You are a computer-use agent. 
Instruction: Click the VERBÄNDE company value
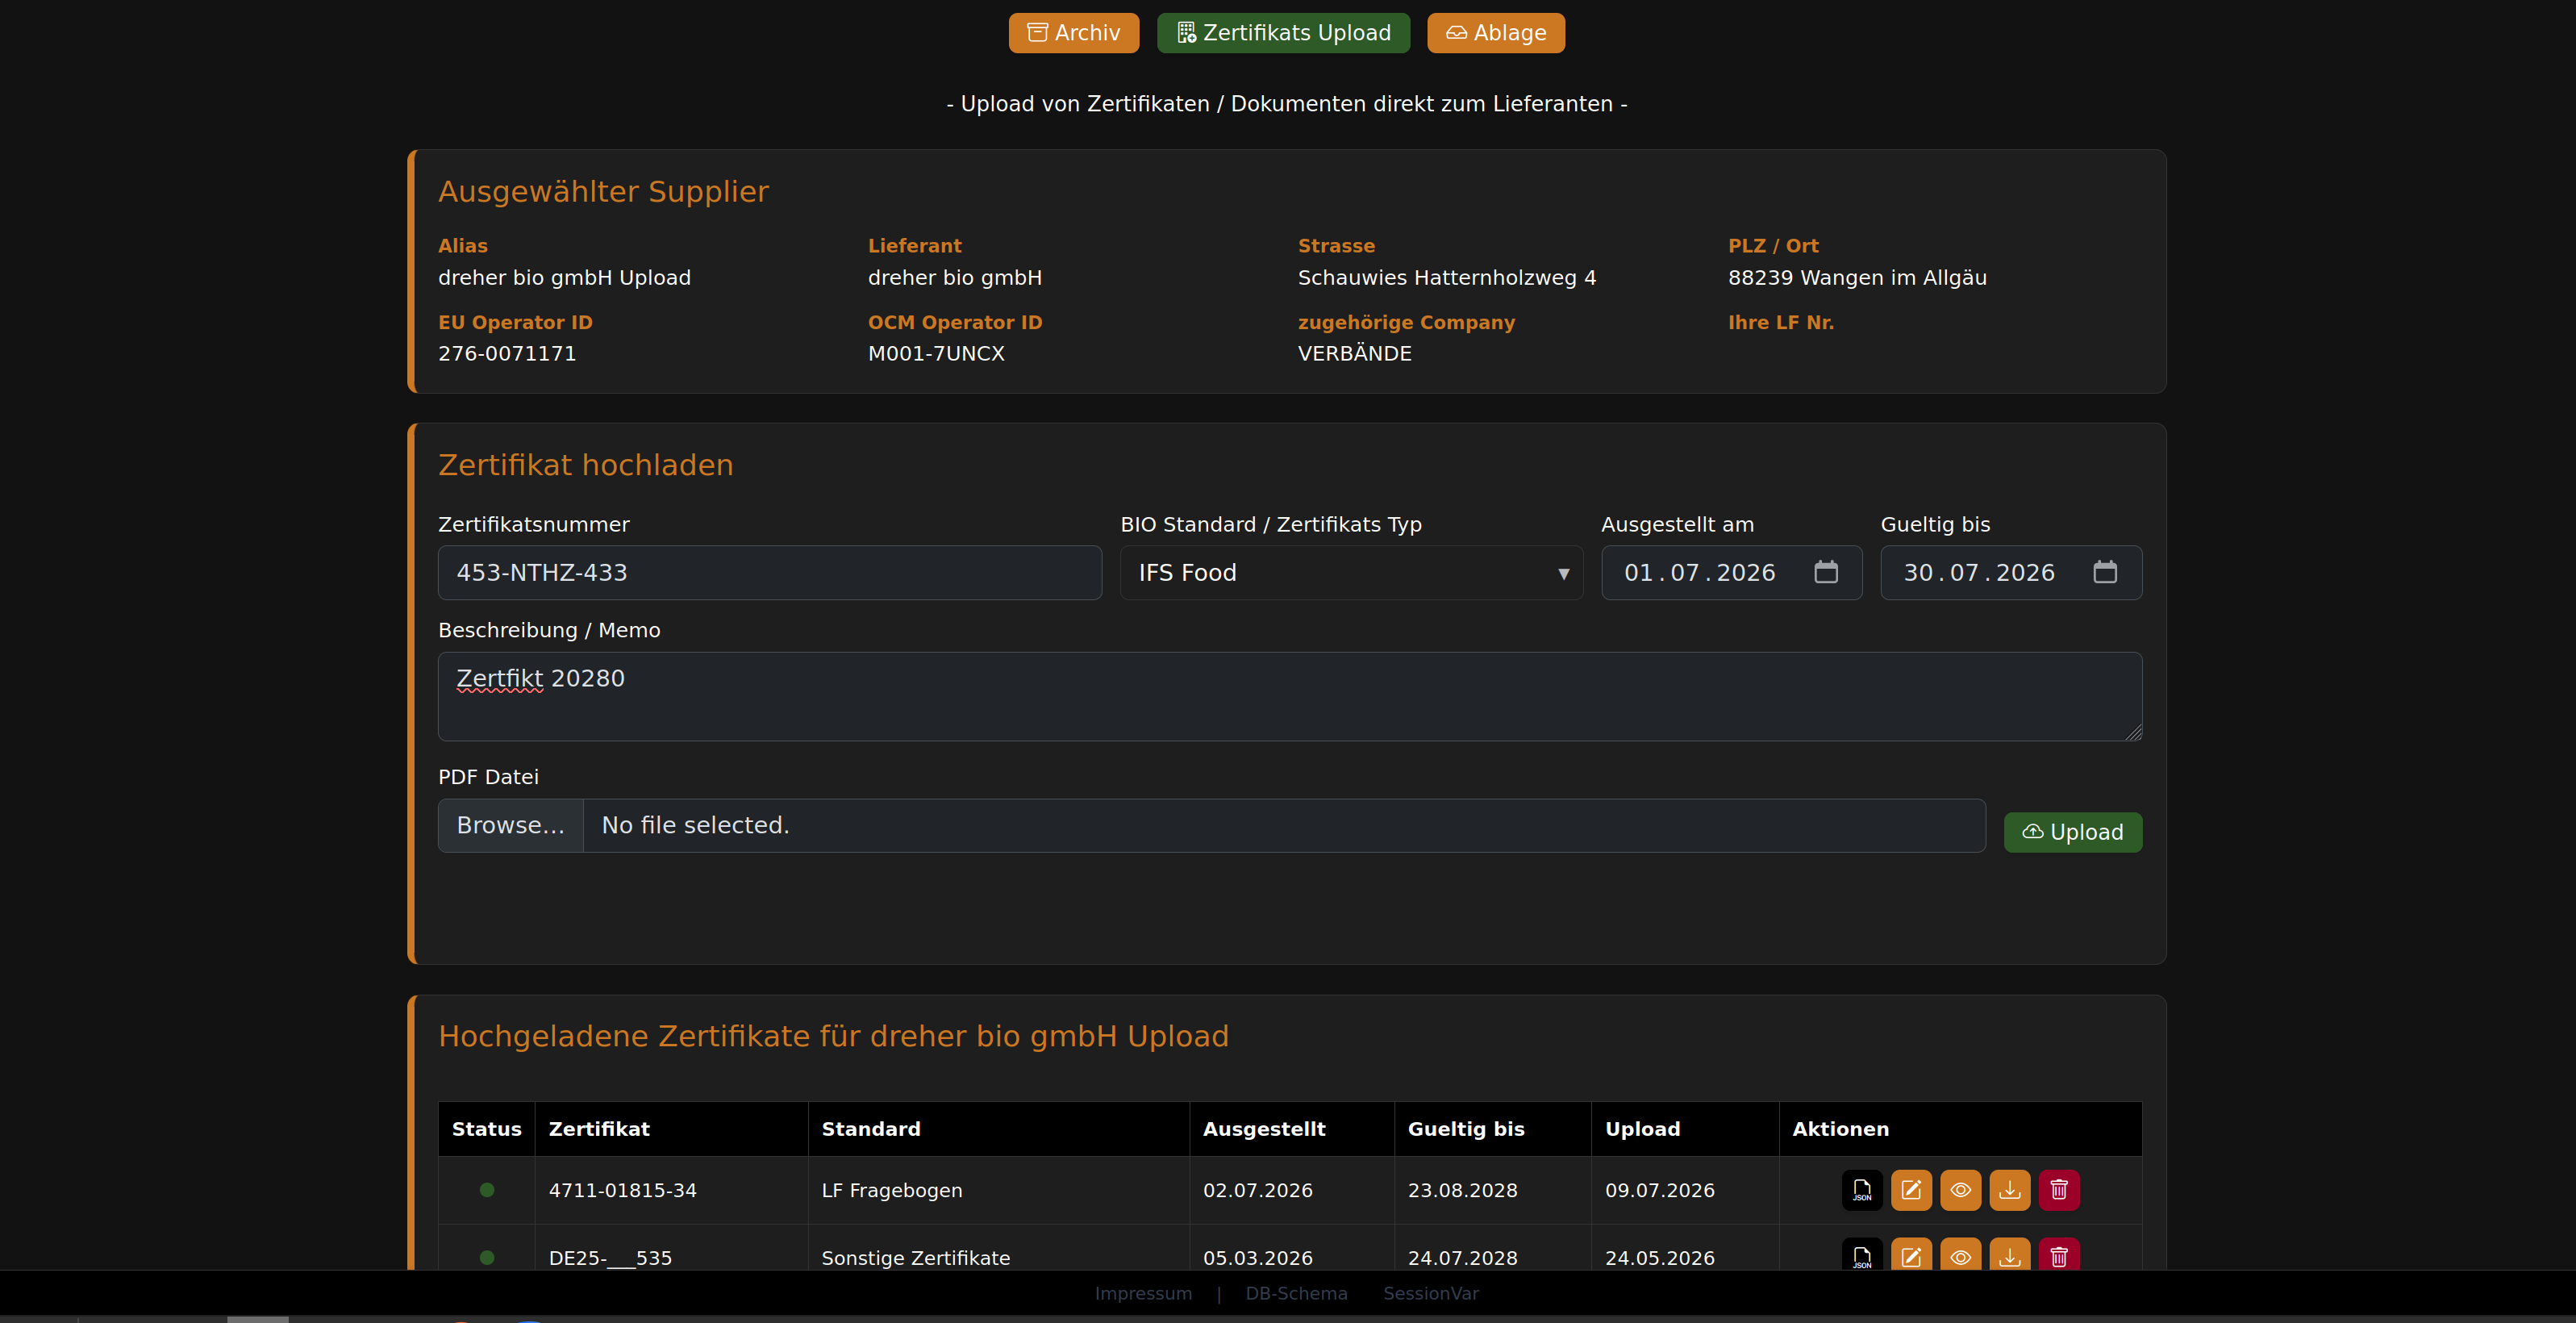tap(1354, 353)
